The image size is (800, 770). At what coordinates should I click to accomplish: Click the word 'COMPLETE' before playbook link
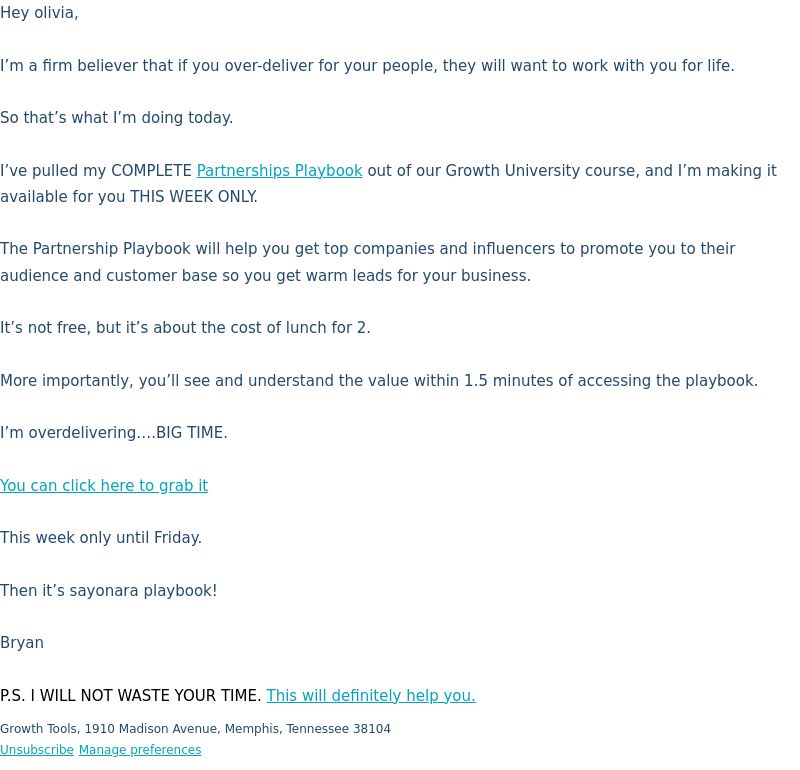click(x=152, y=170)
